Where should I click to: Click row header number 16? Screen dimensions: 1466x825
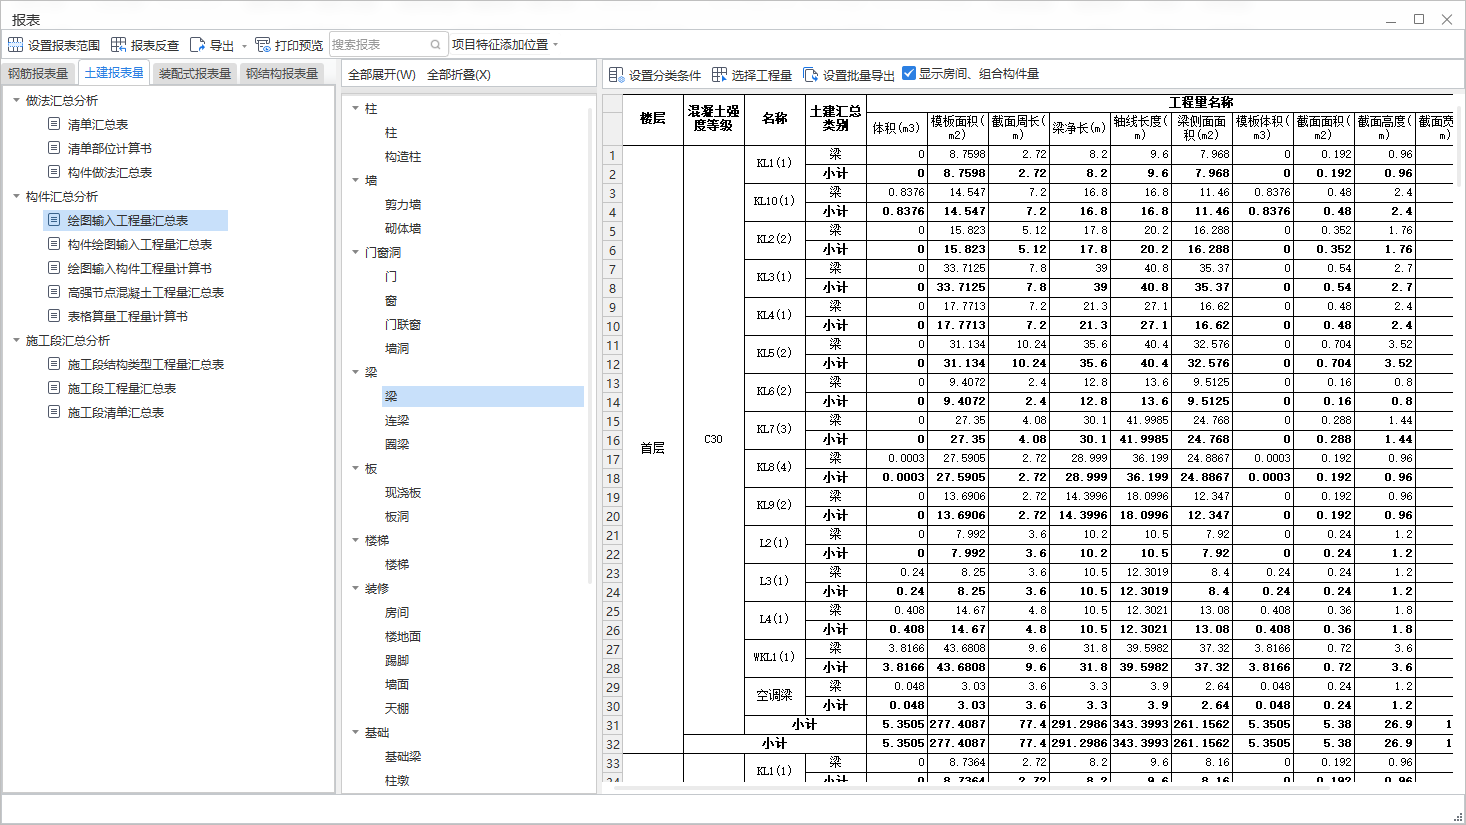(612, 440)
